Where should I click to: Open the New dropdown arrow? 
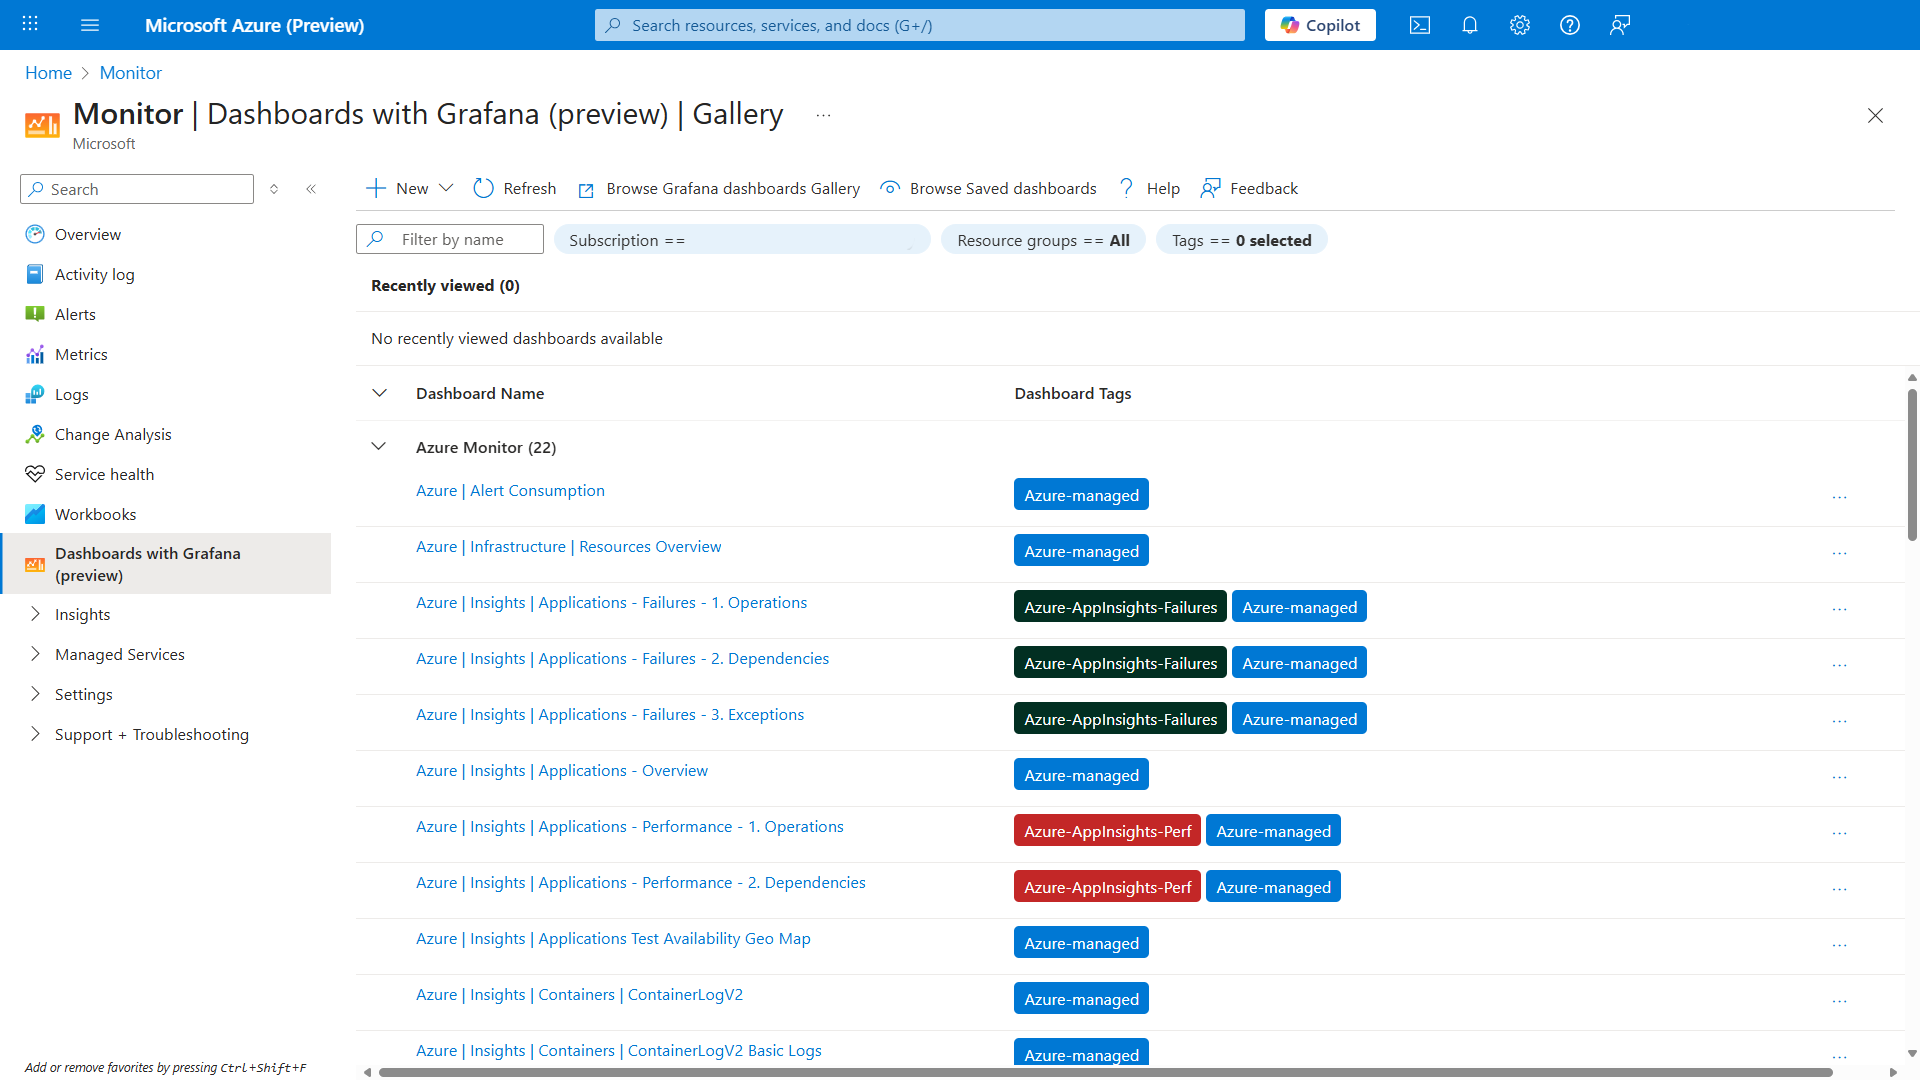446,188
